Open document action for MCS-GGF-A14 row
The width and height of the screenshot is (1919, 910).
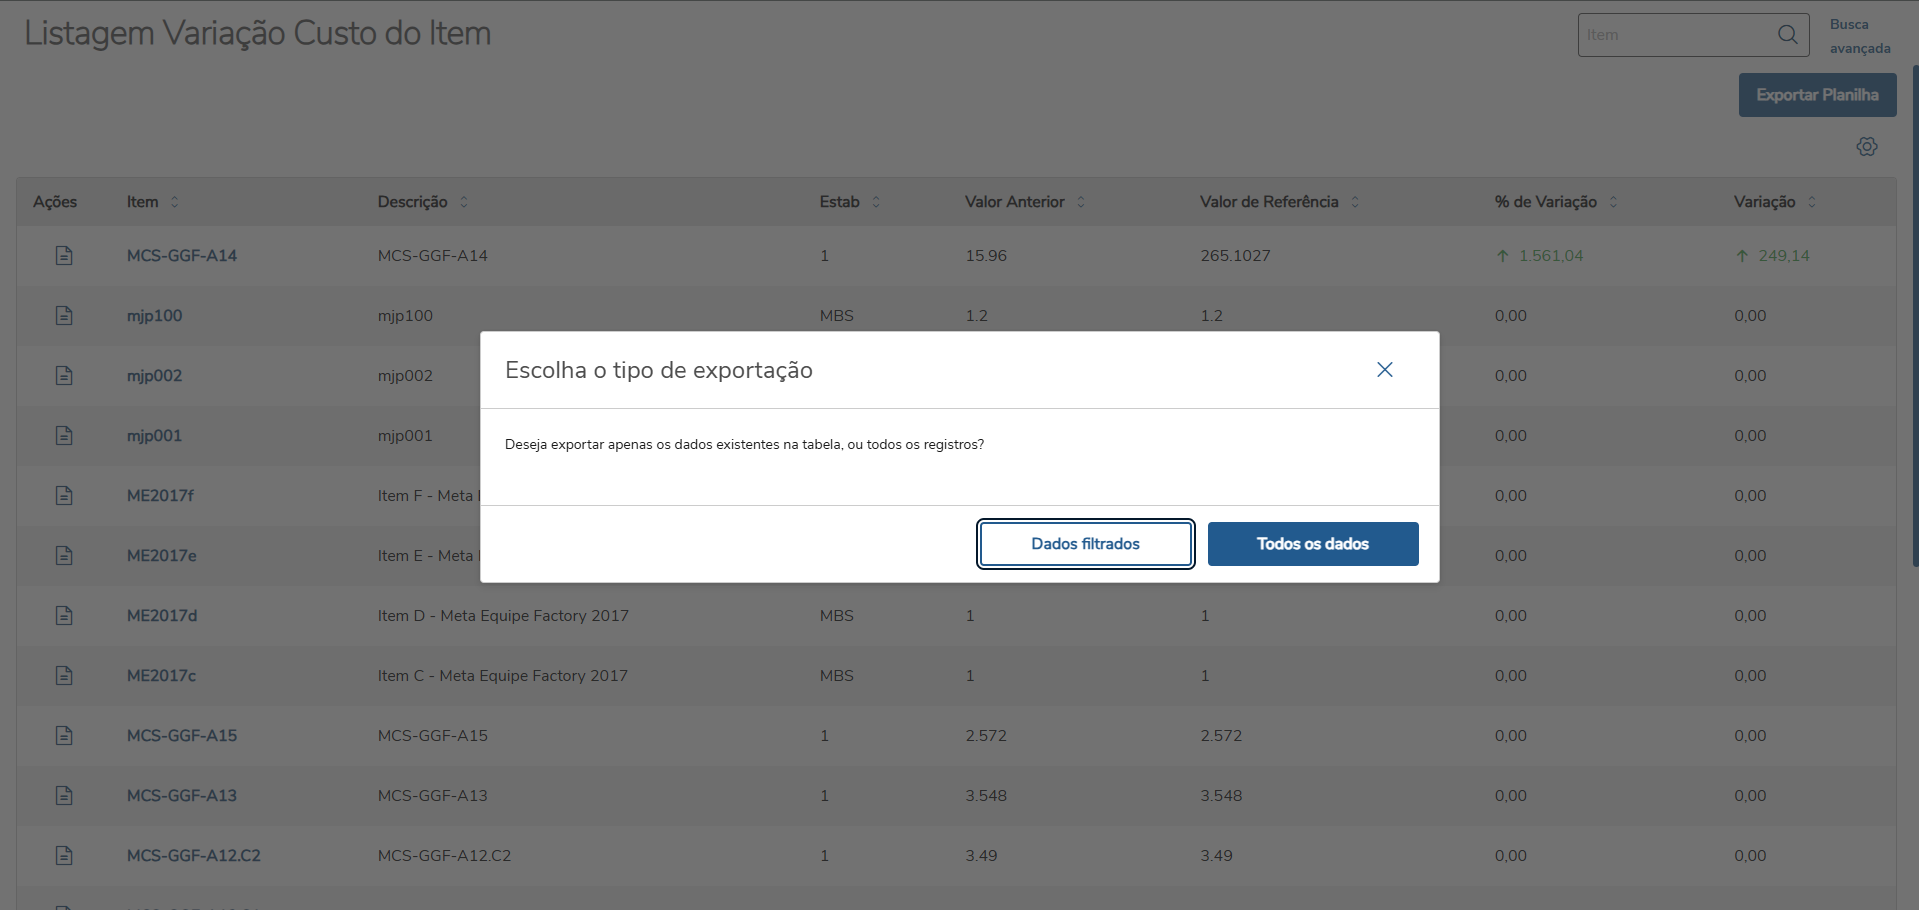(x=64, y=256)
